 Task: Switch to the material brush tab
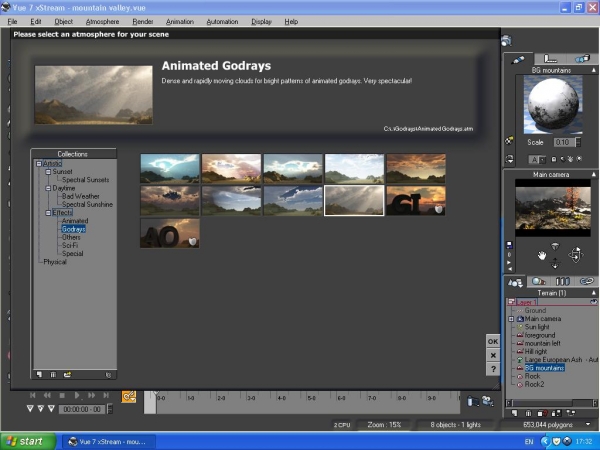click(518, 59)
